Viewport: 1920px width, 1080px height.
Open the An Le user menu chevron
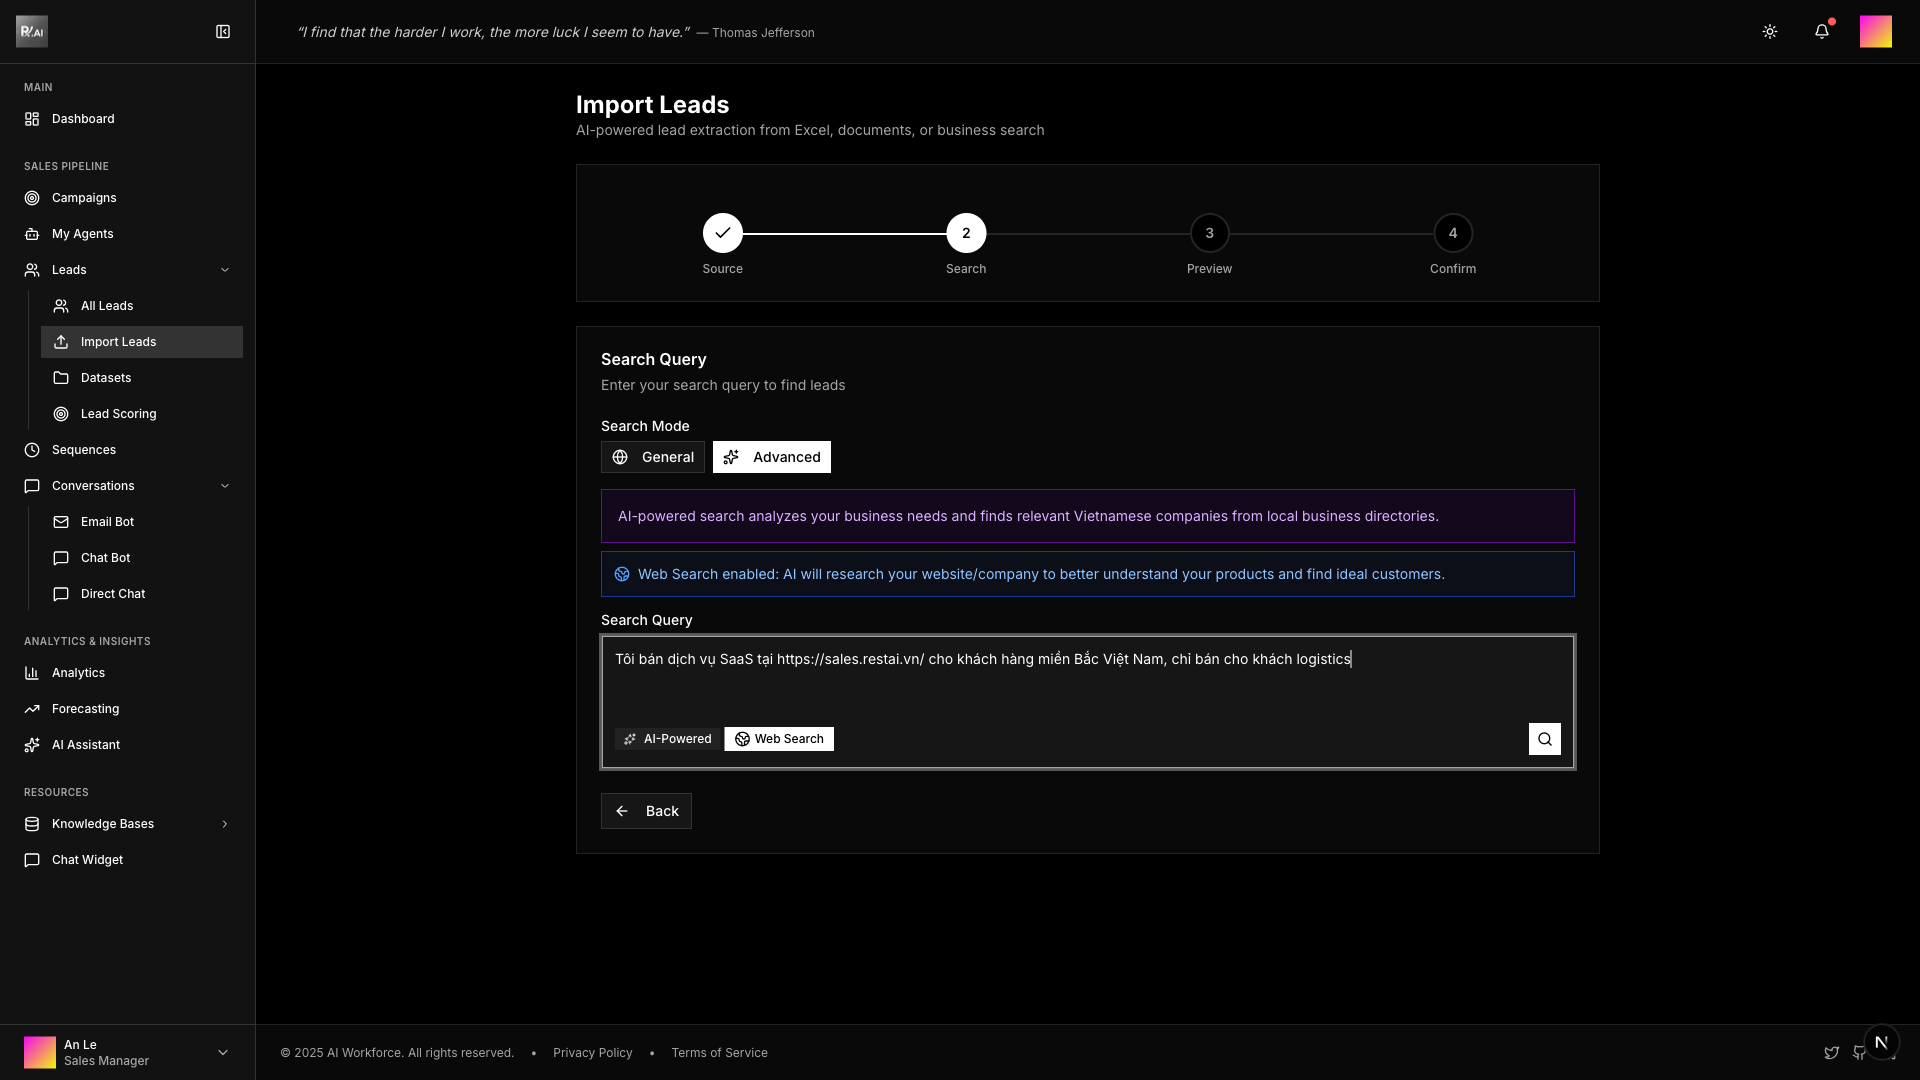click(222, 1052)
